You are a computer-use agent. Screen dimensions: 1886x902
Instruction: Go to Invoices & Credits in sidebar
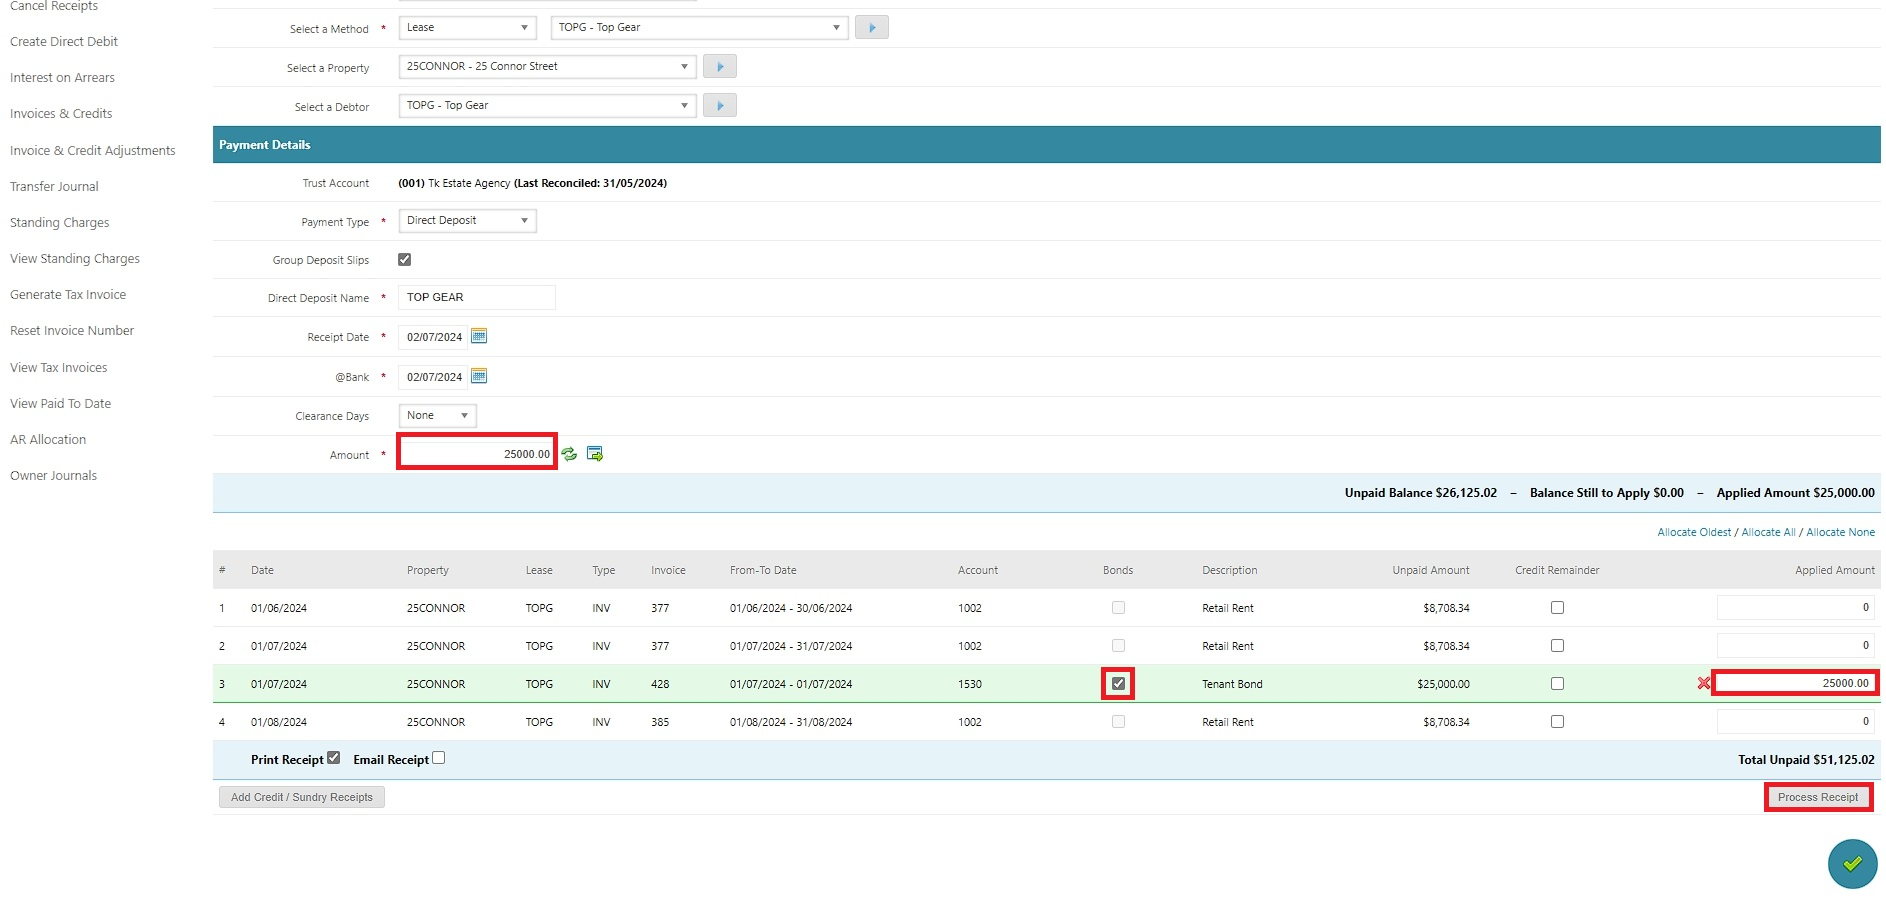click(61, 114)
